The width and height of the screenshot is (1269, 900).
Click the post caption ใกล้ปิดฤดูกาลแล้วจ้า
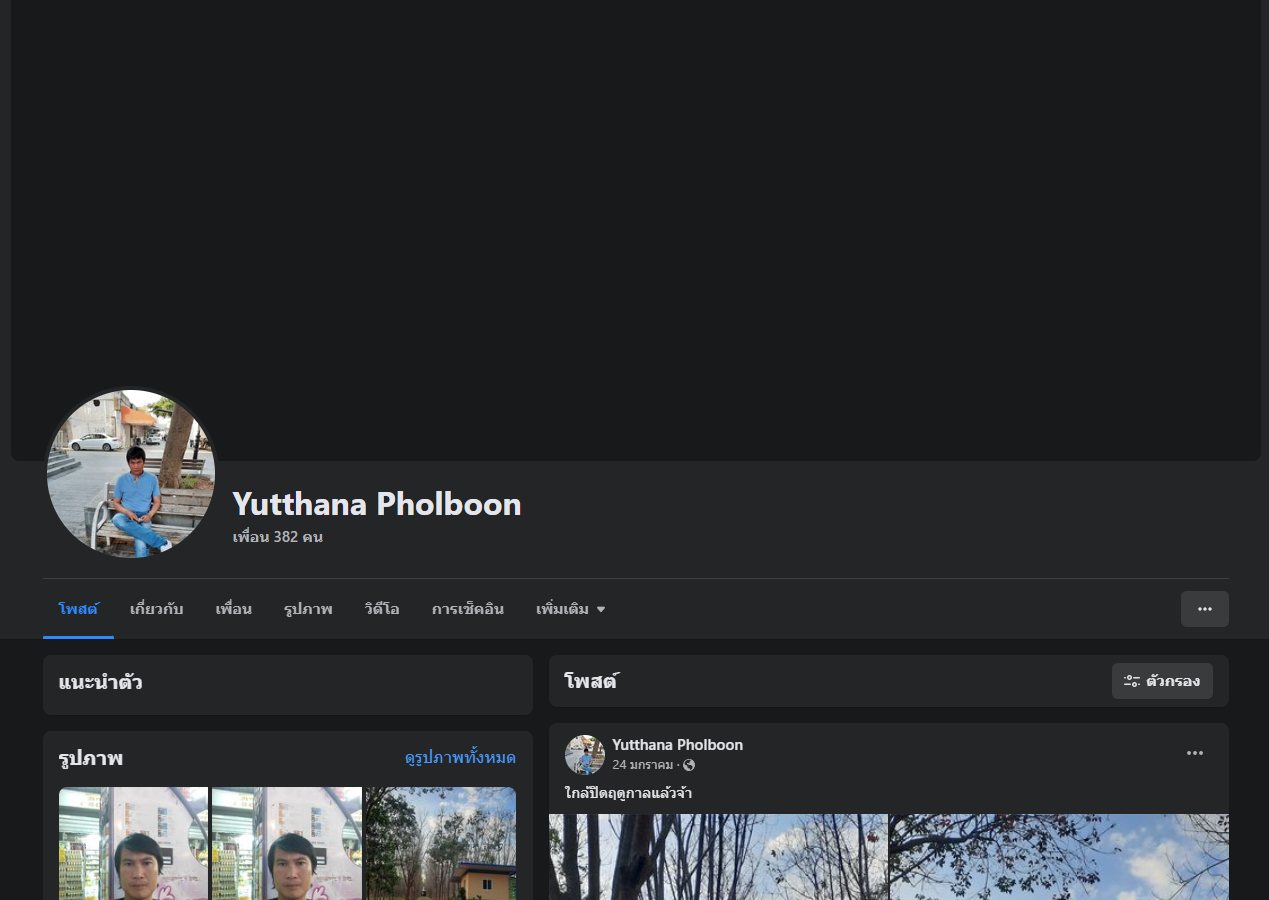[x=628, y=793]
